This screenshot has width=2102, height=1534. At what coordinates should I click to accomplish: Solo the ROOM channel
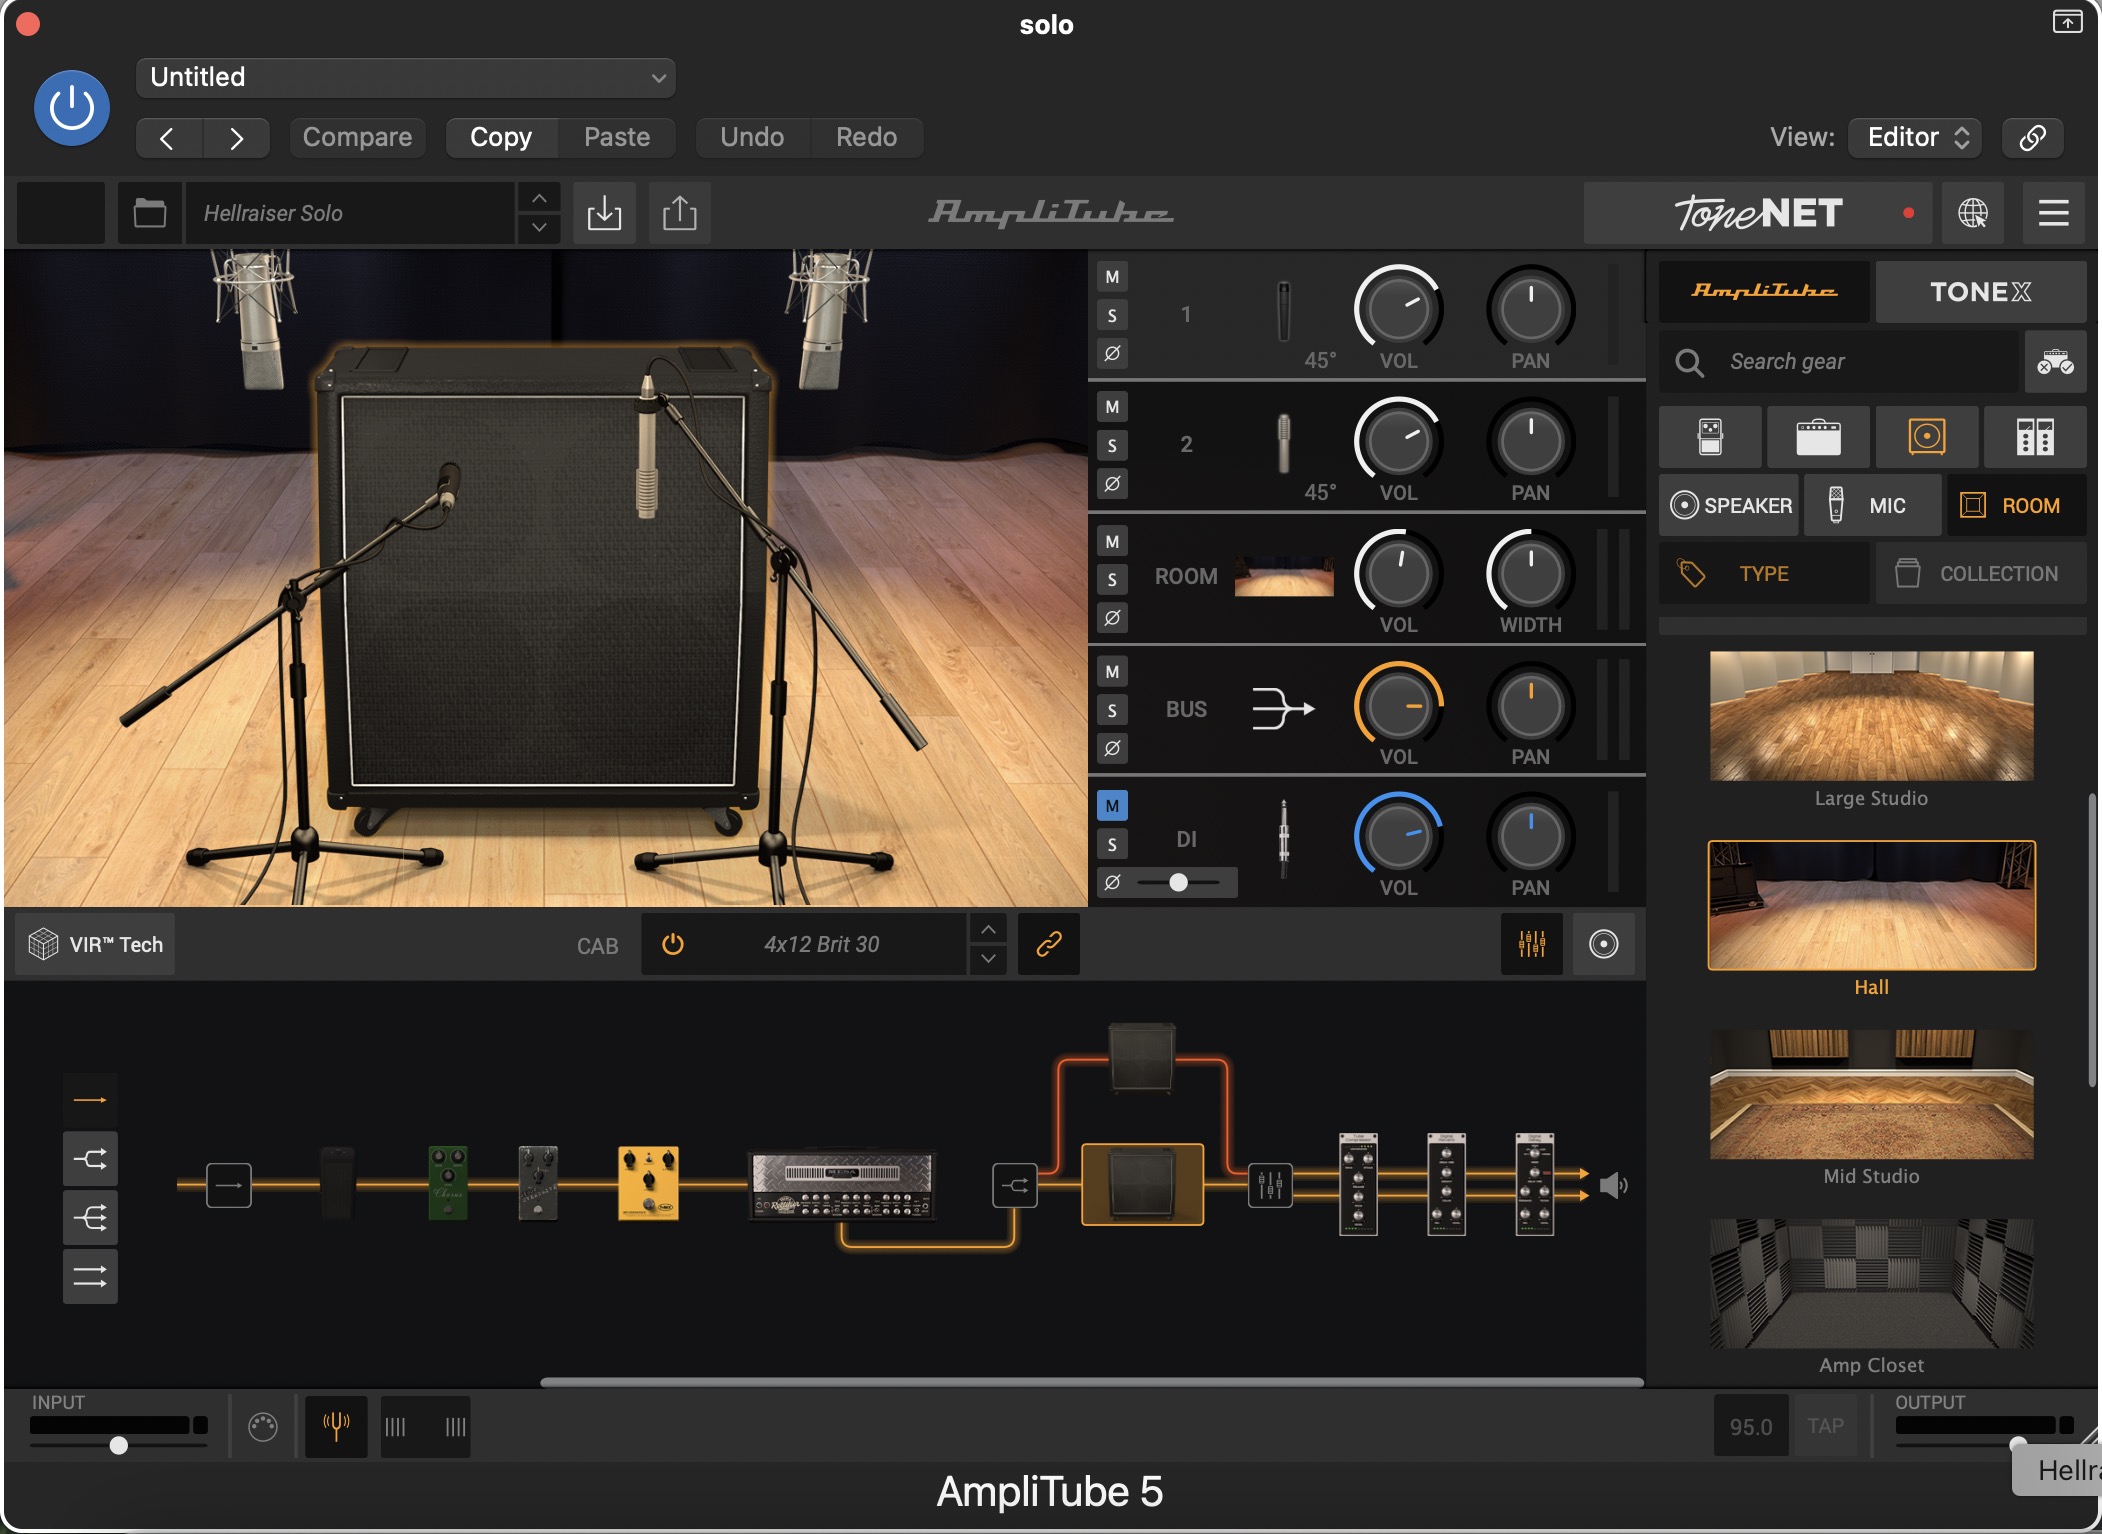coord(1112,579)
